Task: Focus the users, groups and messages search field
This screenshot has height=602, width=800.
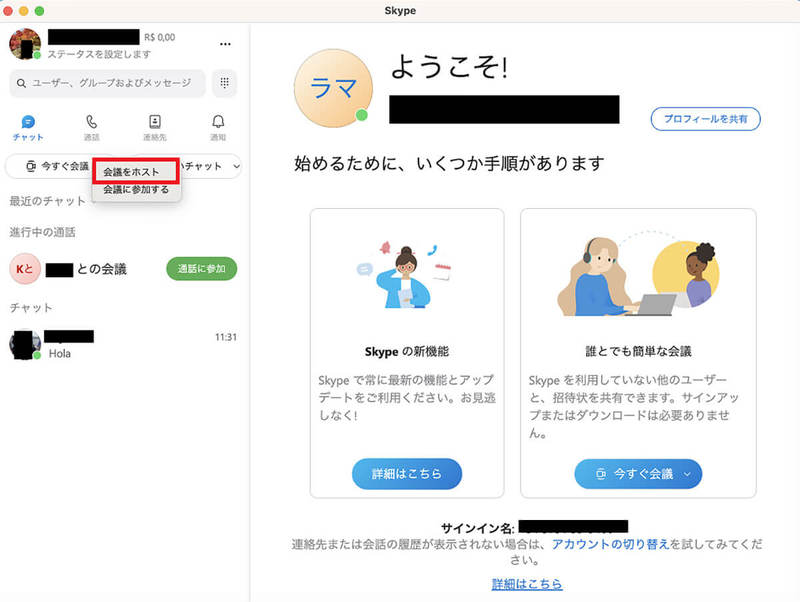Action: tap(108, 83)
